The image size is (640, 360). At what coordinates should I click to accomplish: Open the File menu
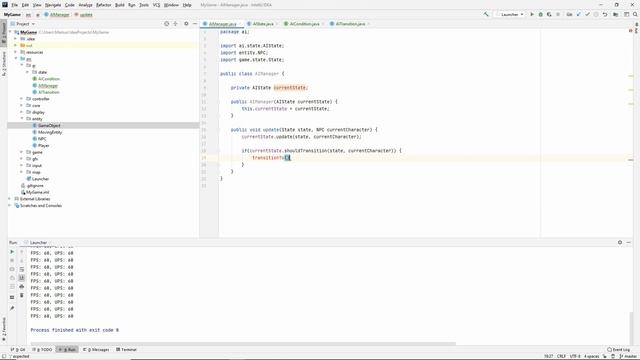pos(14,5)
